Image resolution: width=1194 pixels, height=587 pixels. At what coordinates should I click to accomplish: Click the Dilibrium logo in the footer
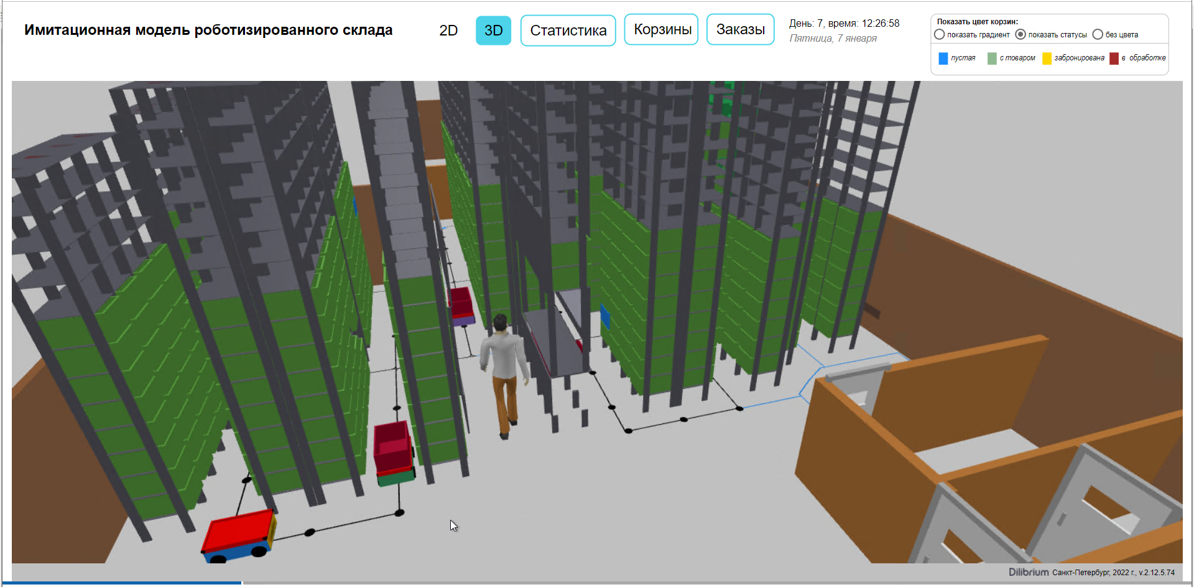(1028, 573)
